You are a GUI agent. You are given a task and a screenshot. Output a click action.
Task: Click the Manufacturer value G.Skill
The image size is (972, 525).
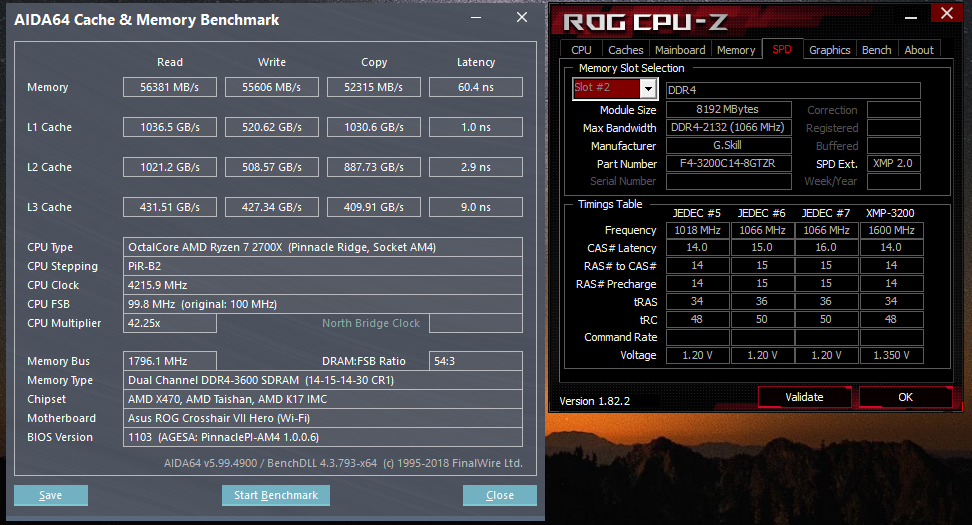tap(728, 146)
